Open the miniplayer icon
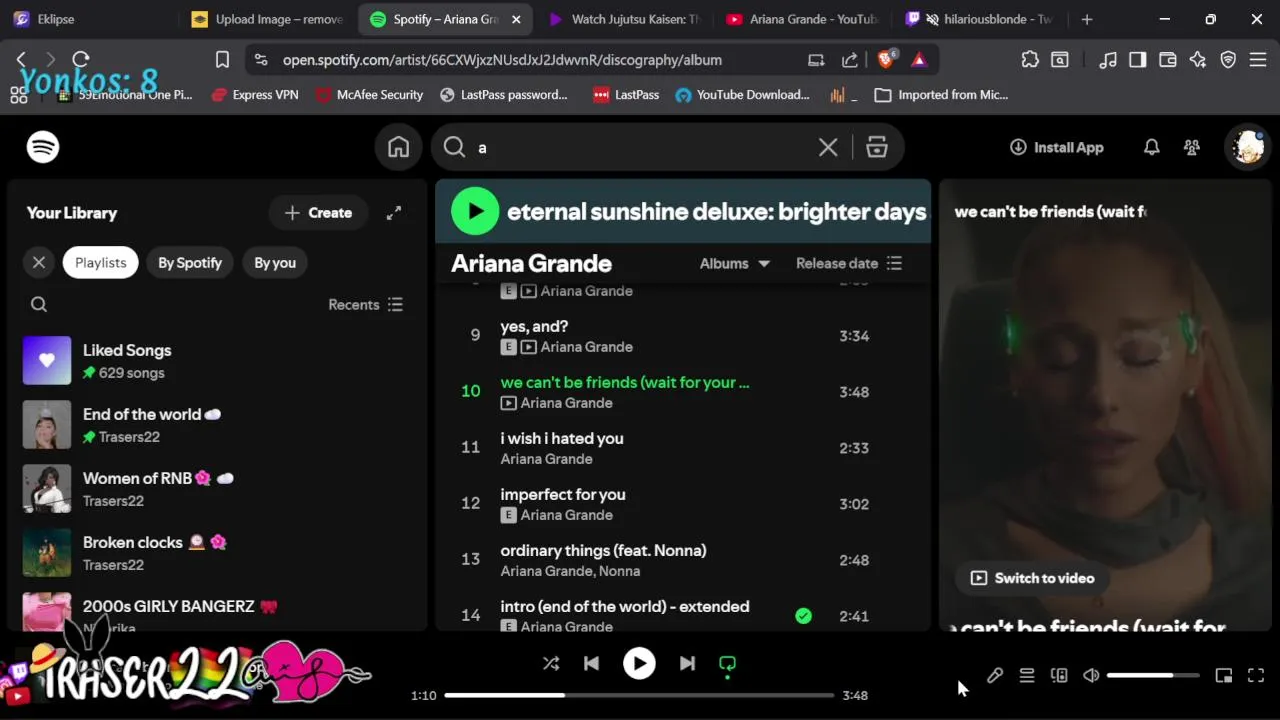The image size is (1280, 720). (1224, 676)
